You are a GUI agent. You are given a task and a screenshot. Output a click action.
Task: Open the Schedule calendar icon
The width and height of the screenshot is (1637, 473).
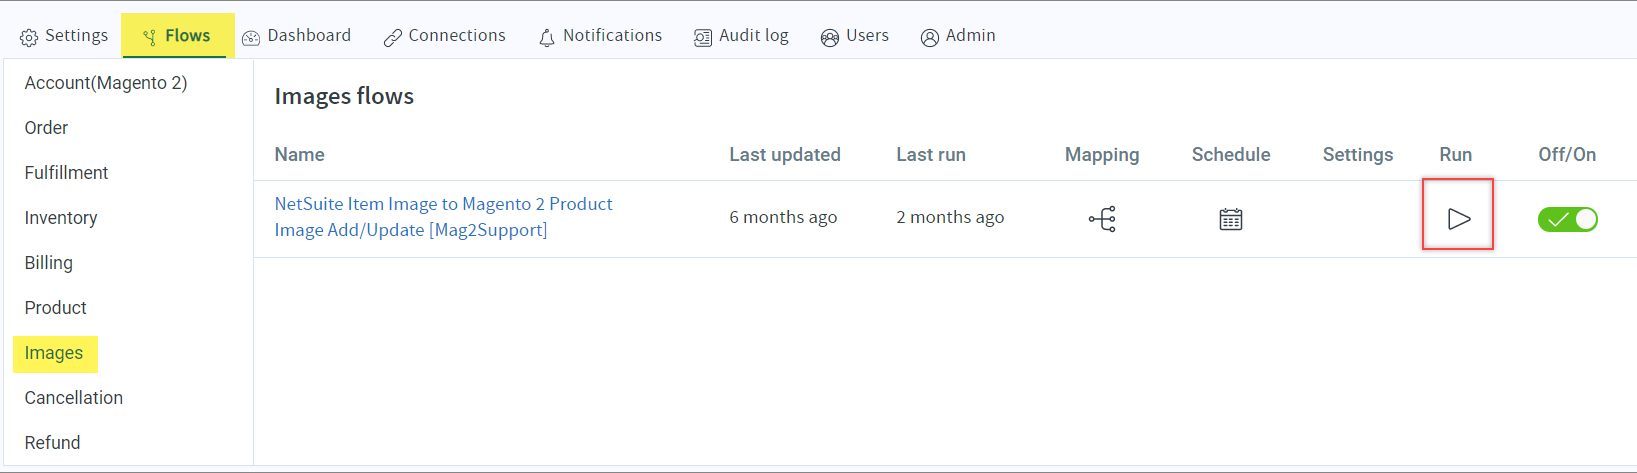pyautogui.click(x=1230, y=219)
